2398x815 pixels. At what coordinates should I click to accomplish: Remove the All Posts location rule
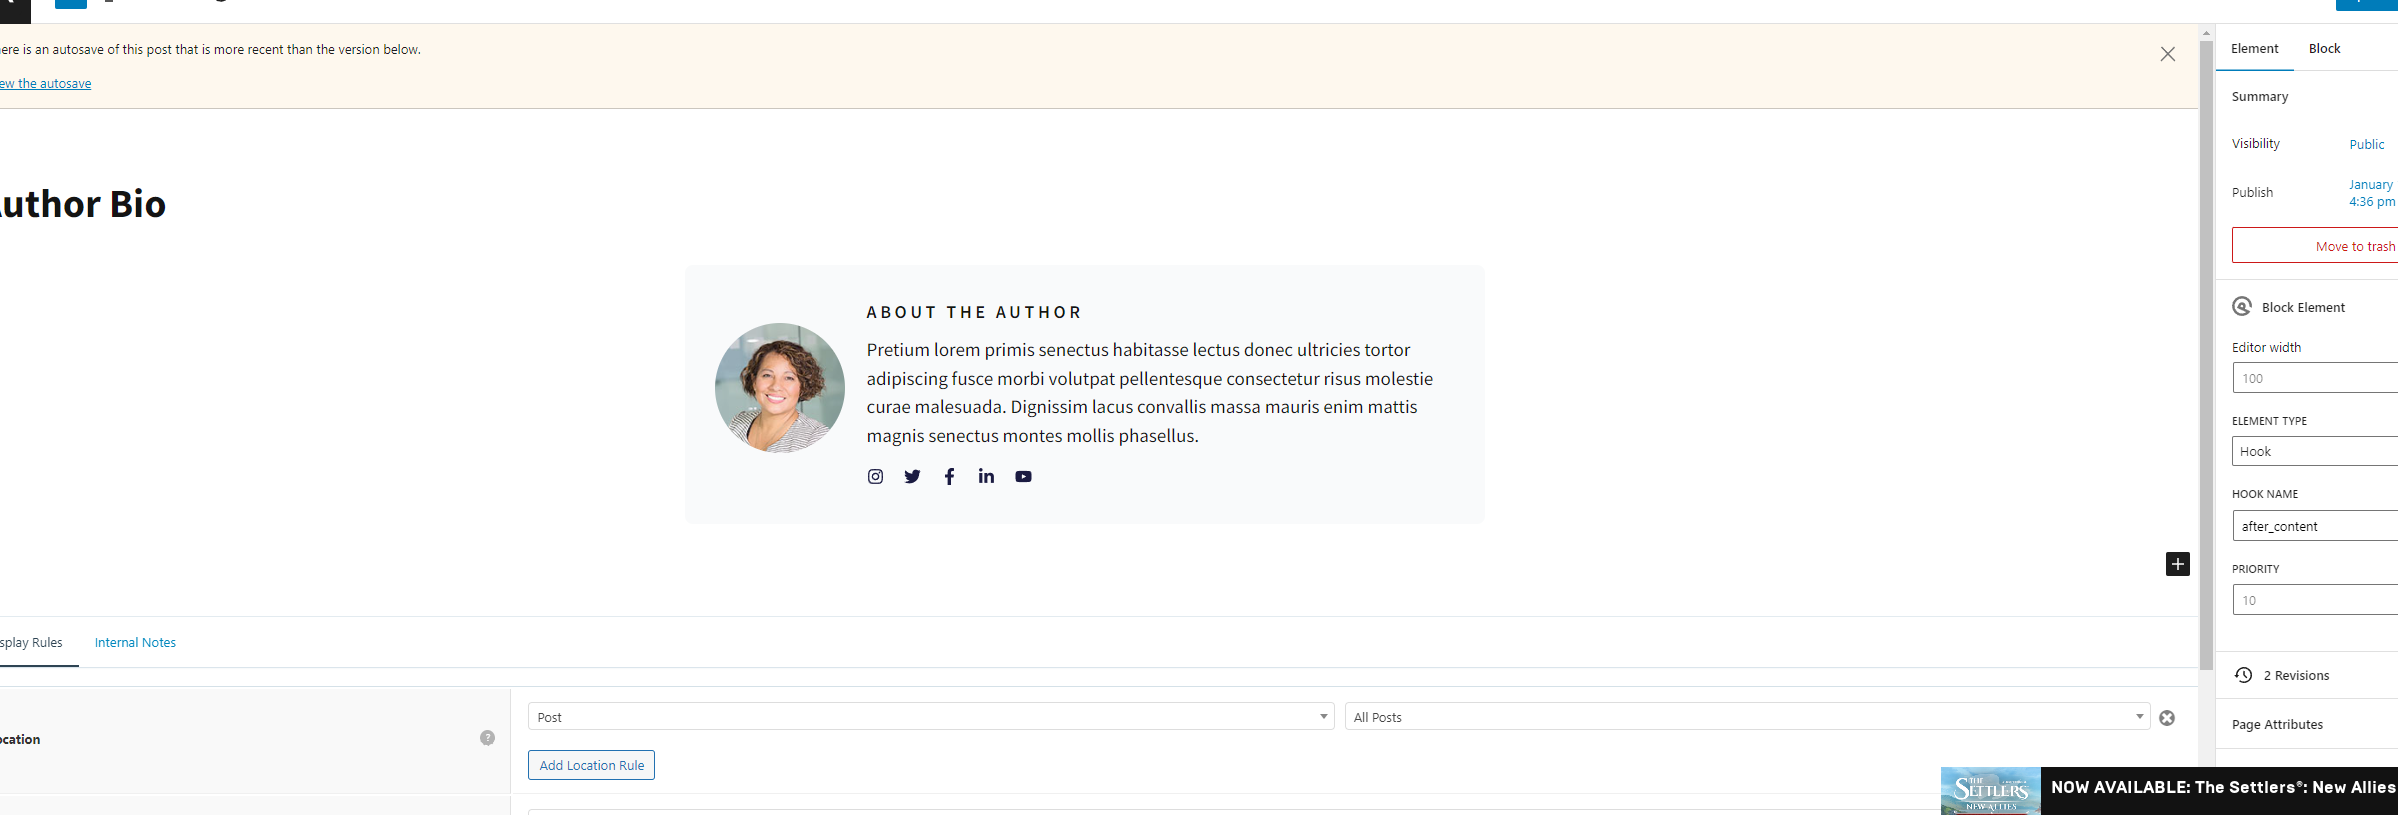coord(2167,718)
